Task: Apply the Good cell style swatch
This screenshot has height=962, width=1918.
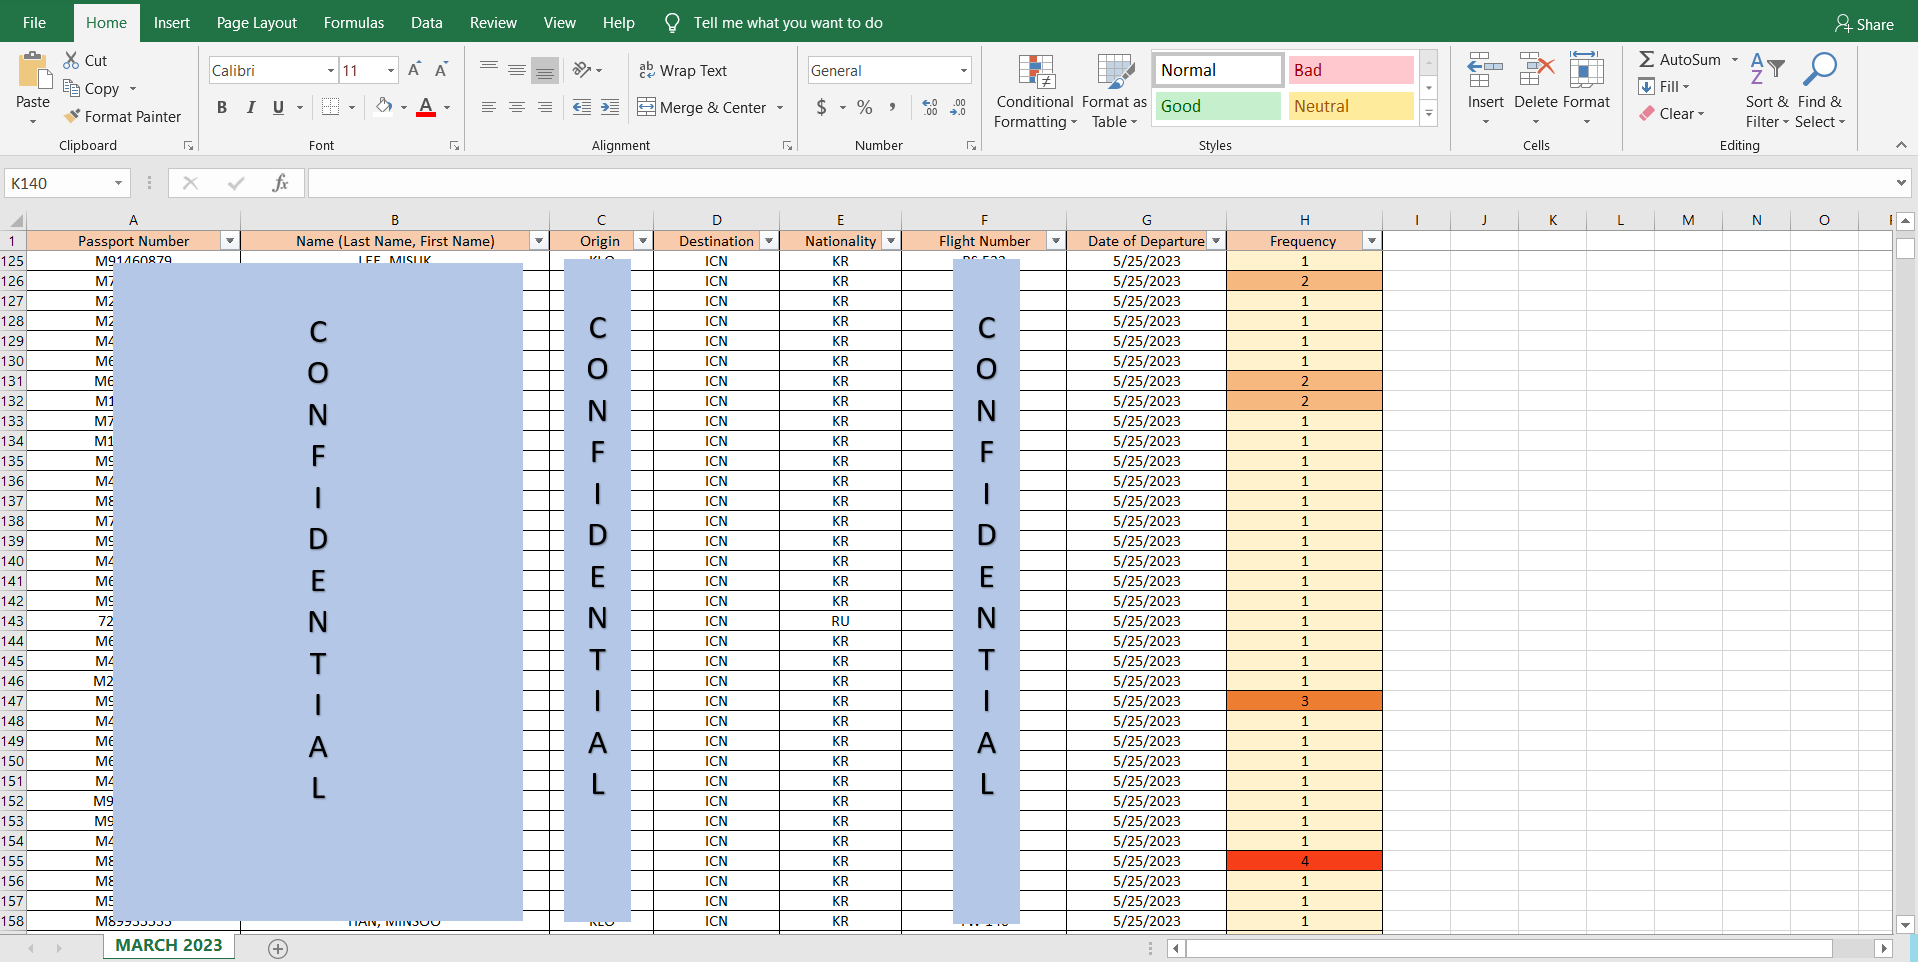Action: 1218,106
